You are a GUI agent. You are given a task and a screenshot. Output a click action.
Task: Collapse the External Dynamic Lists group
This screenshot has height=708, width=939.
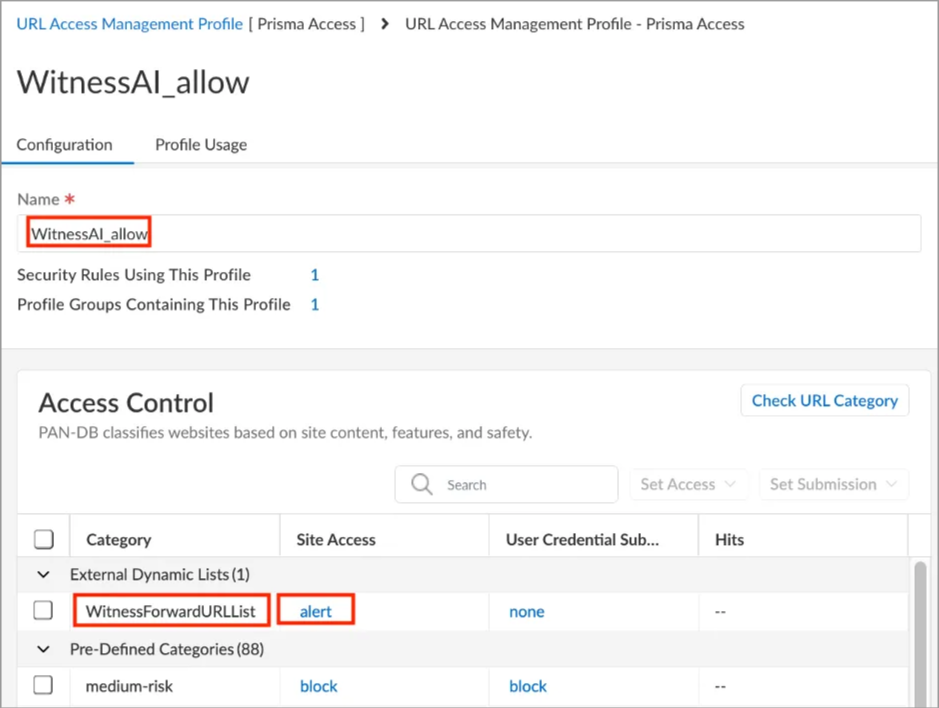coord(44,575)
